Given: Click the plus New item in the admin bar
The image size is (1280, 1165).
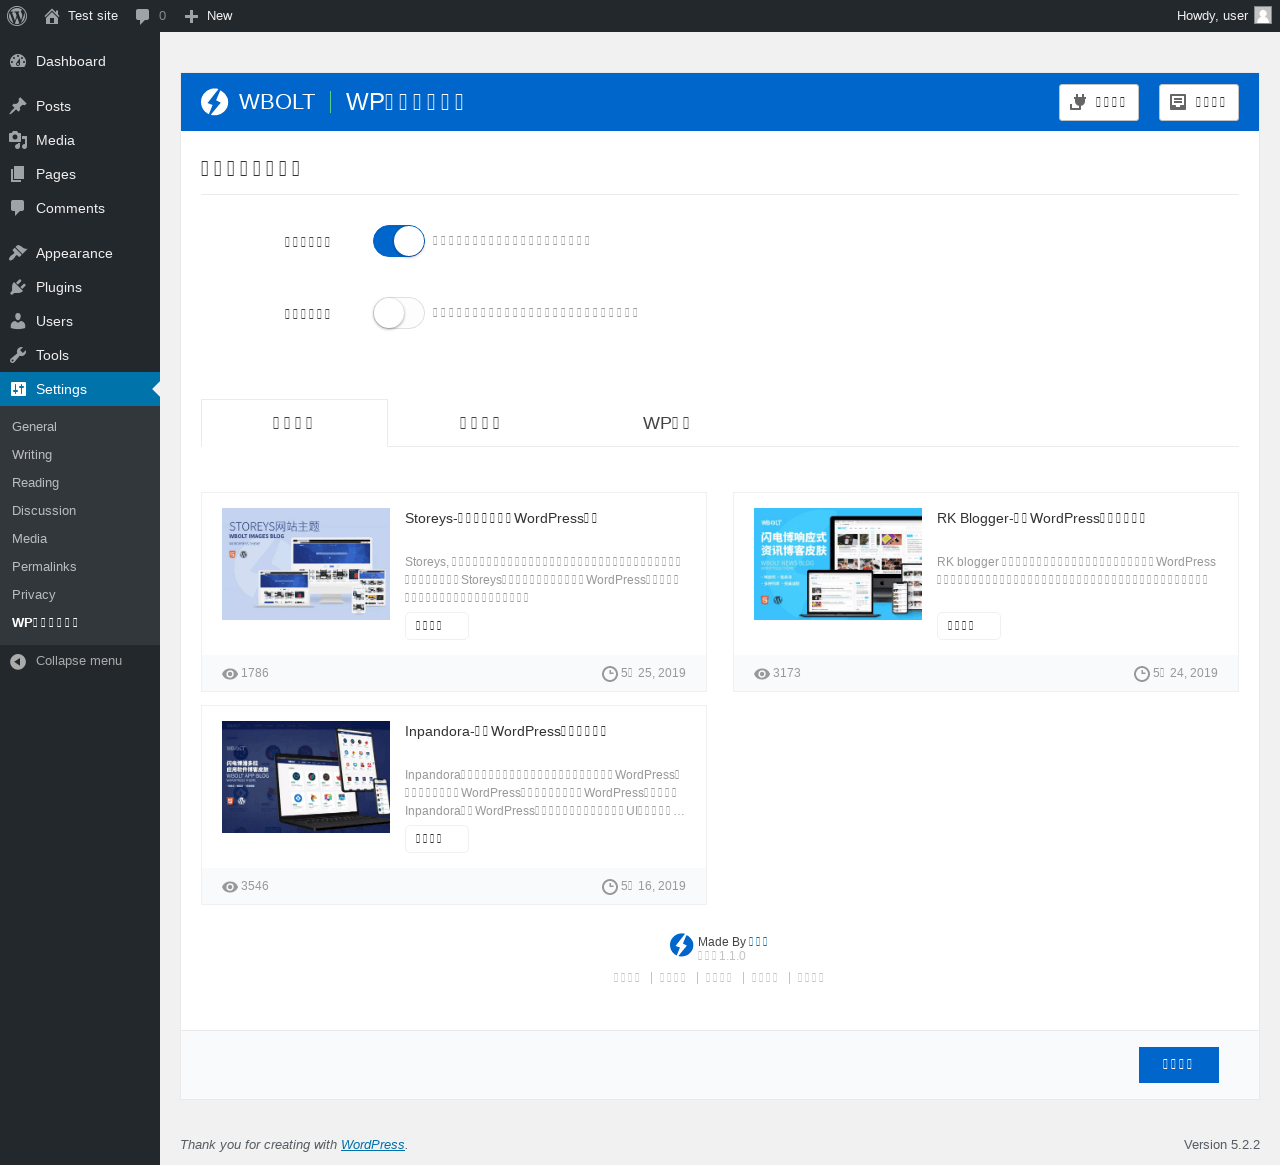Looking at the screenshot, I should [x=208, y=16].
